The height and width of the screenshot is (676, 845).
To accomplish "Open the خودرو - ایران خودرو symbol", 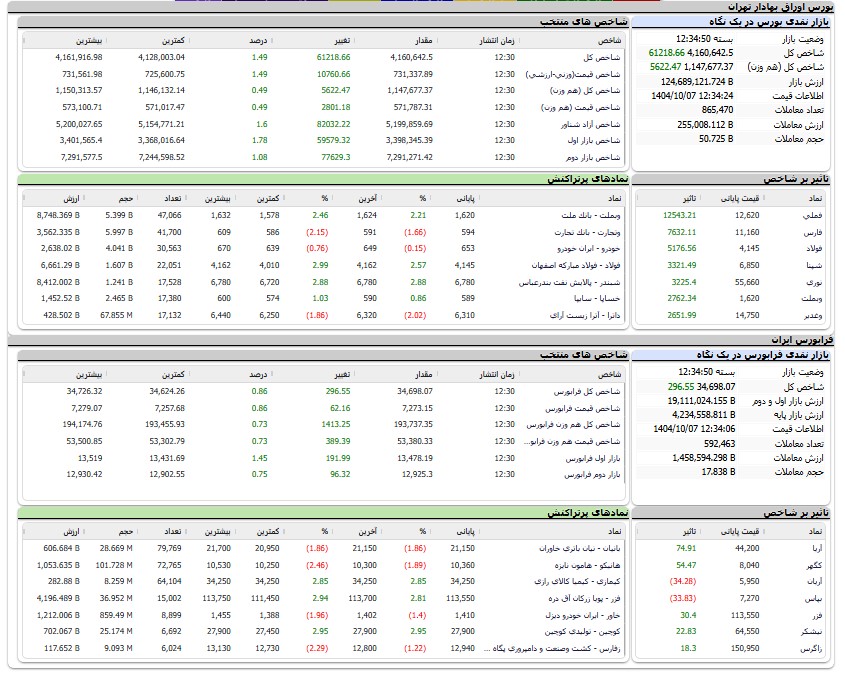I will [587, 248].
